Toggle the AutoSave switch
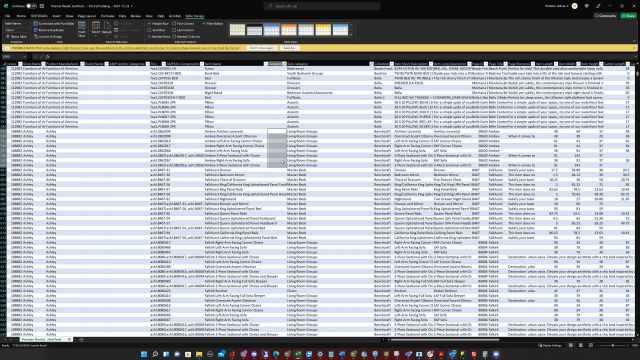The width and height of the screenshot is (640, 360). (31, 6)
